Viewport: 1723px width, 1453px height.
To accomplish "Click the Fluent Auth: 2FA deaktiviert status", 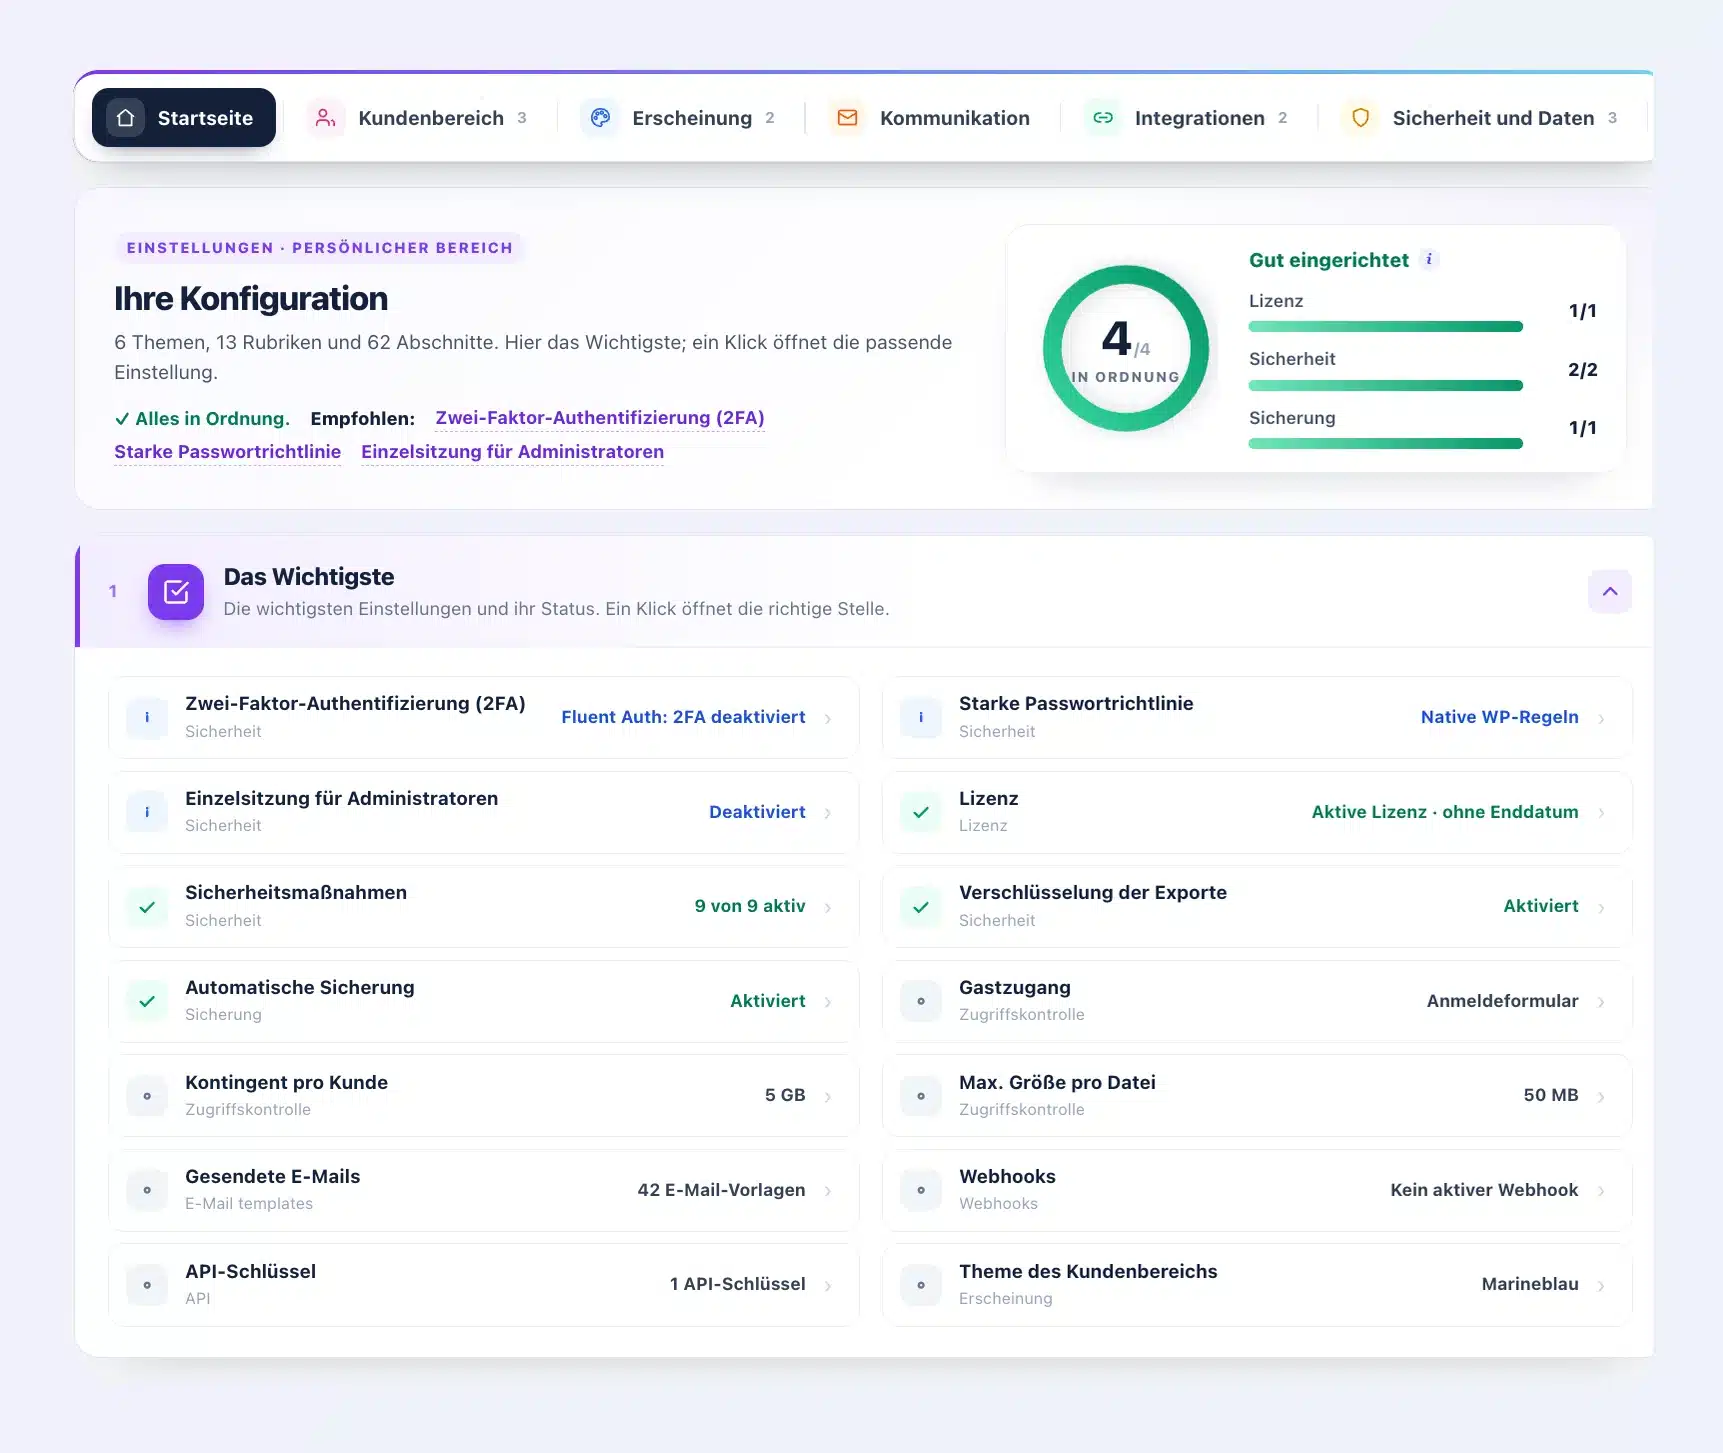I will click(x=683, y=717).
